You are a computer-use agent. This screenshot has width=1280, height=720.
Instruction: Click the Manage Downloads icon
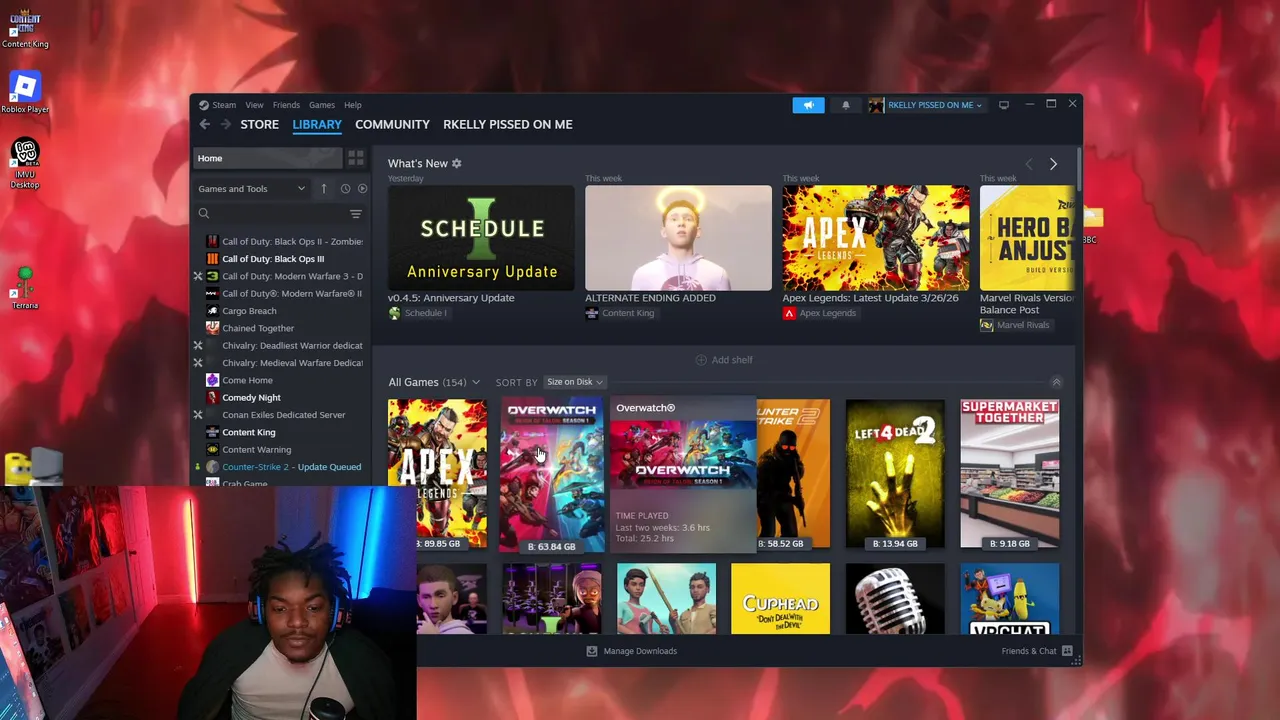tap(591, 651)
